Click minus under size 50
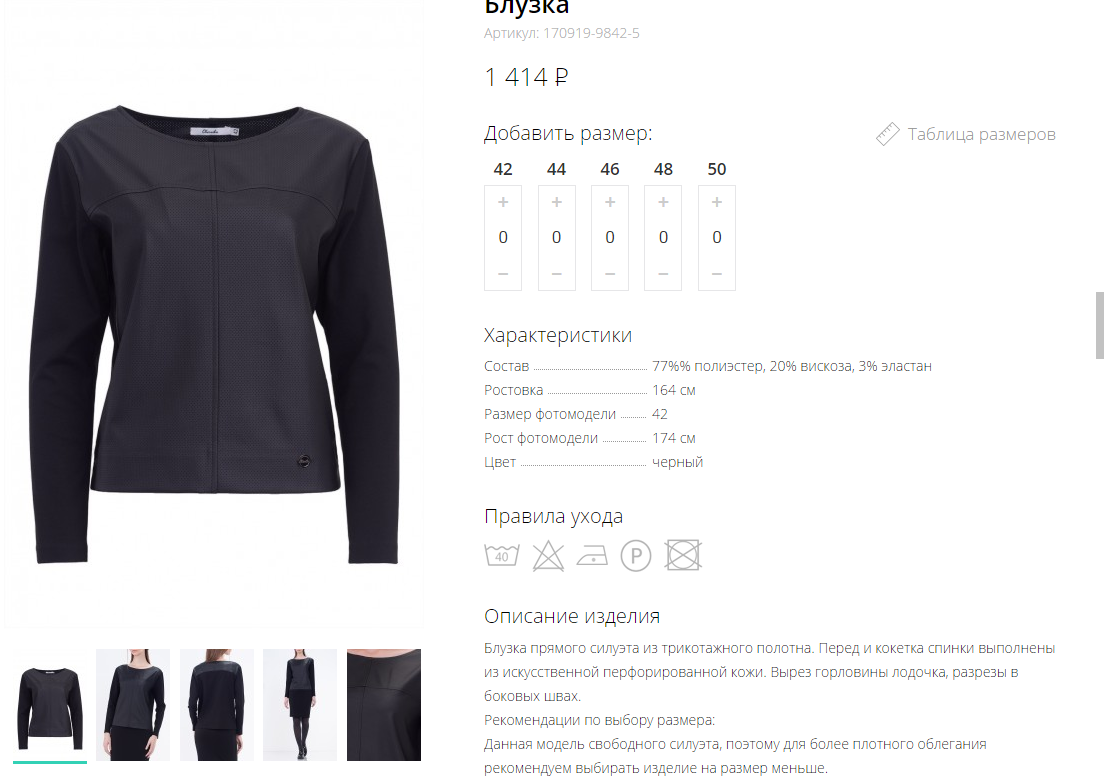Image resolution: width=1104 pixels, height=784 pixels. pos(717,274)
